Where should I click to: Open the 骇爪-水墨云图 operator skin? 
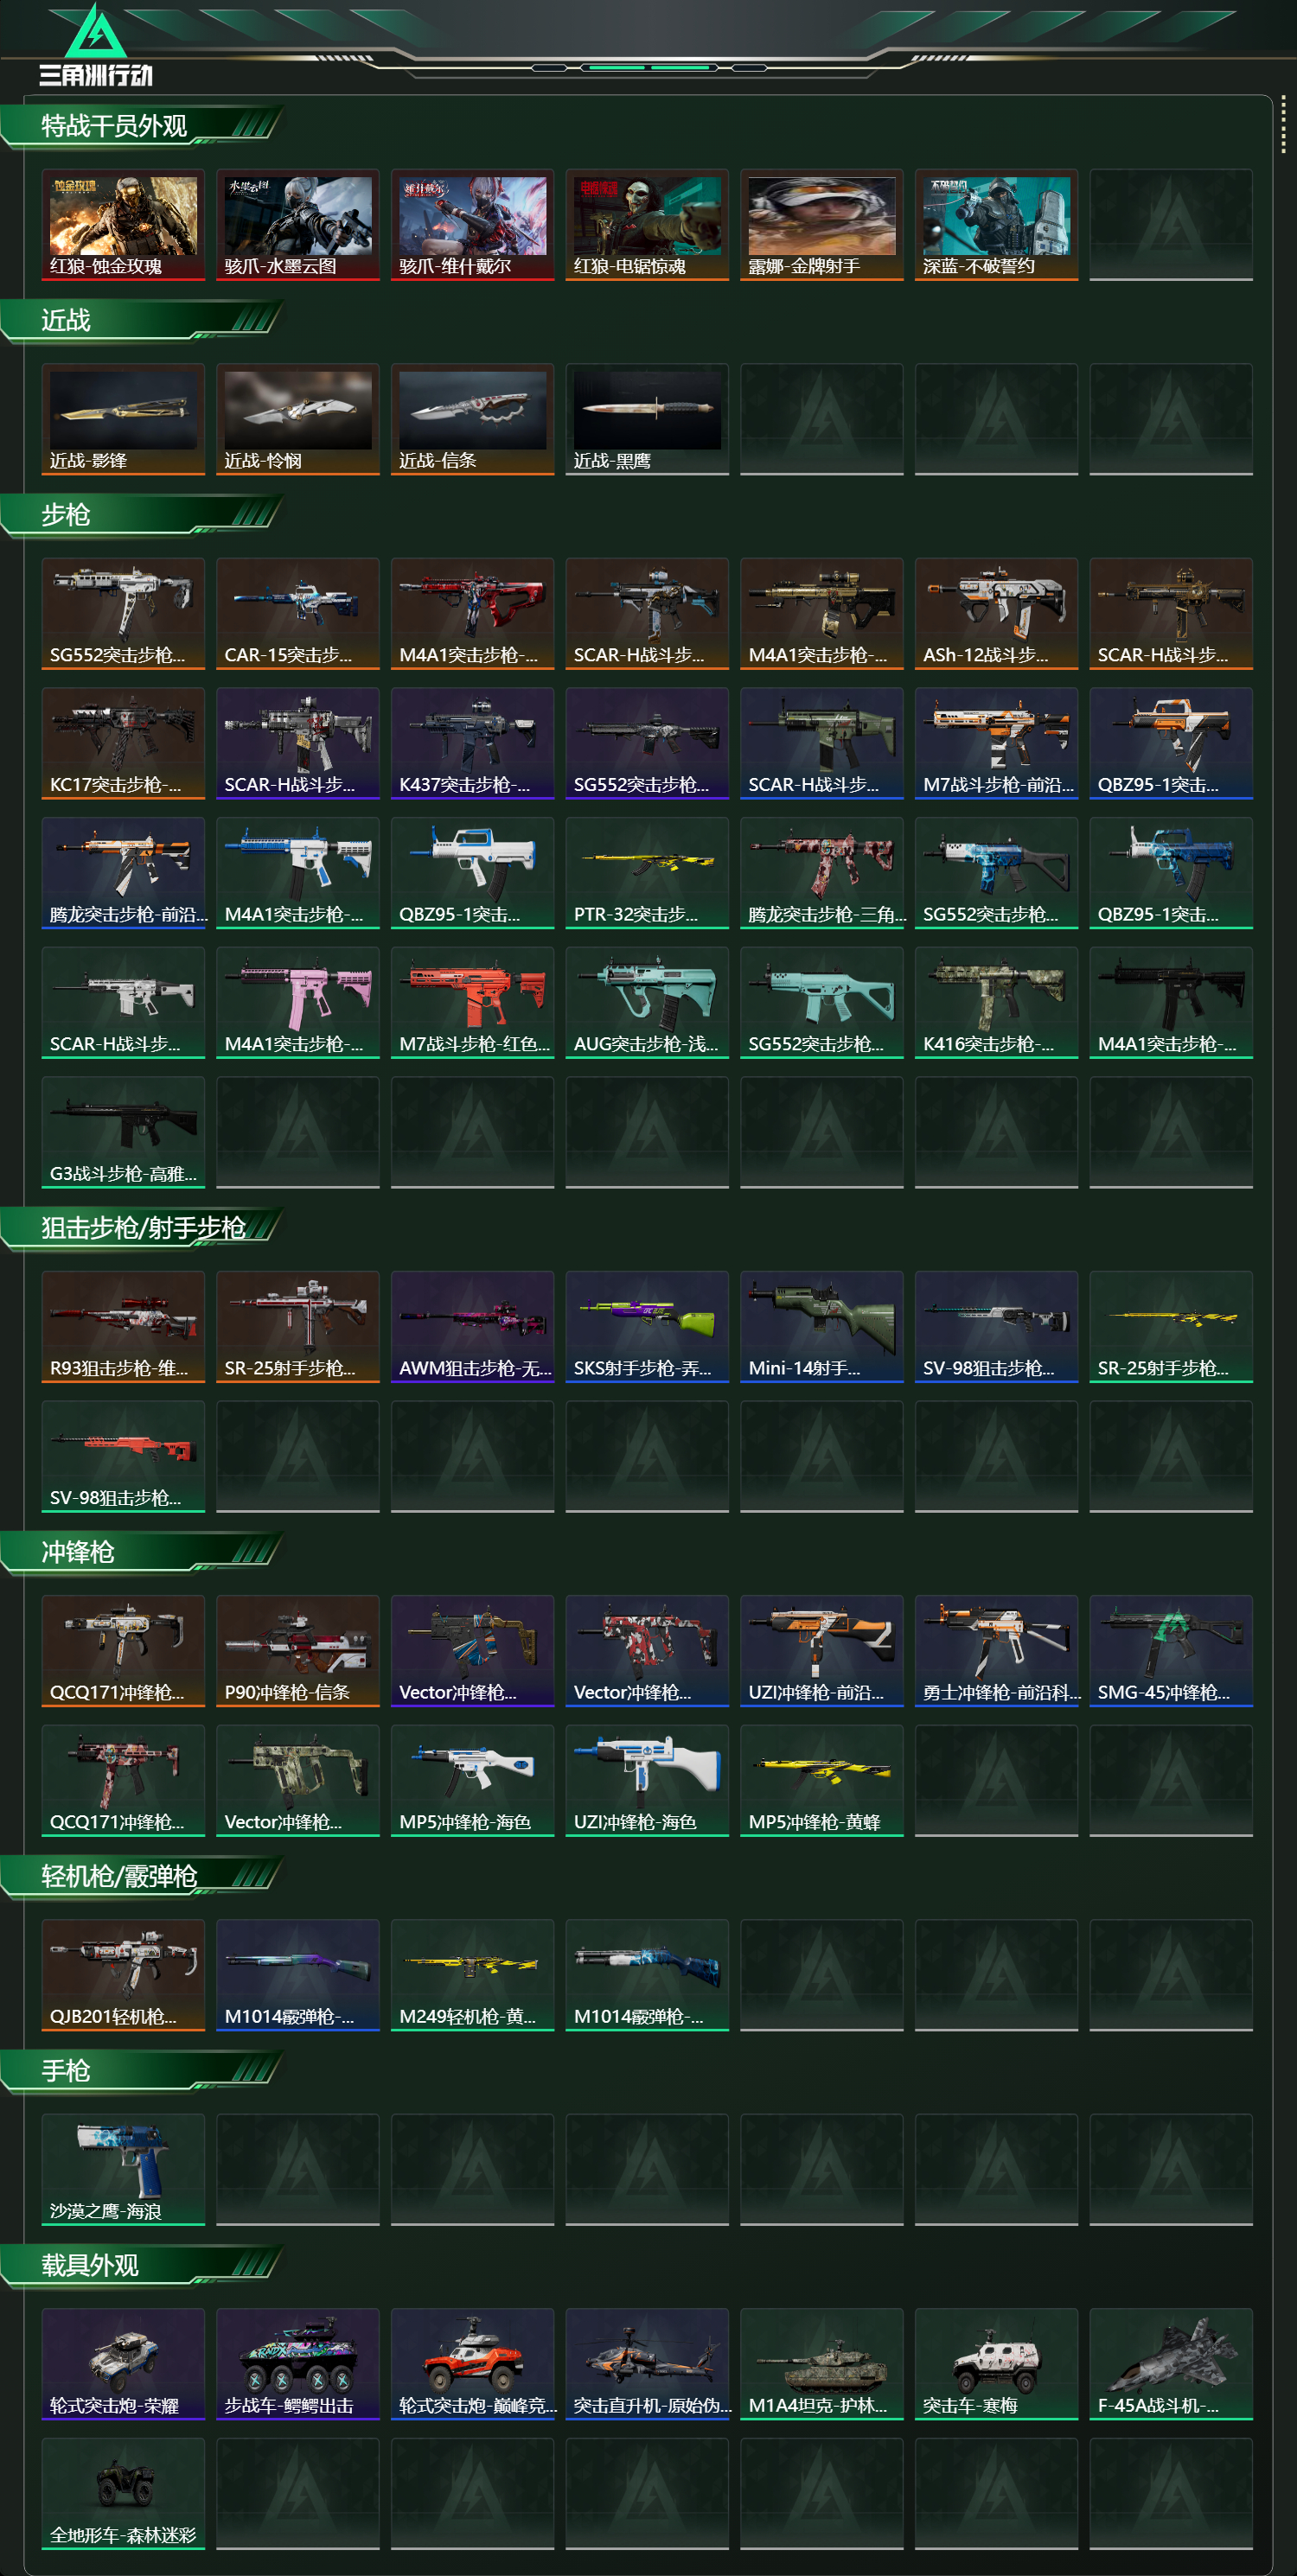coord(298,225)
